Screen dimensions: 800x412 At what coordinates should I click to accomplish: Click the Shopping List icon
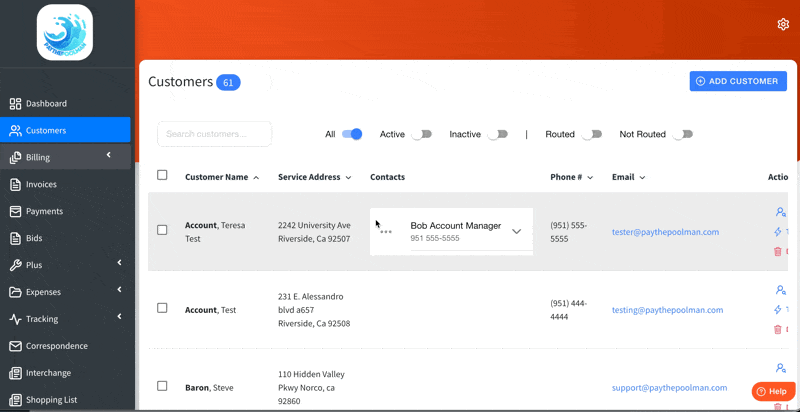coord(15,400)
